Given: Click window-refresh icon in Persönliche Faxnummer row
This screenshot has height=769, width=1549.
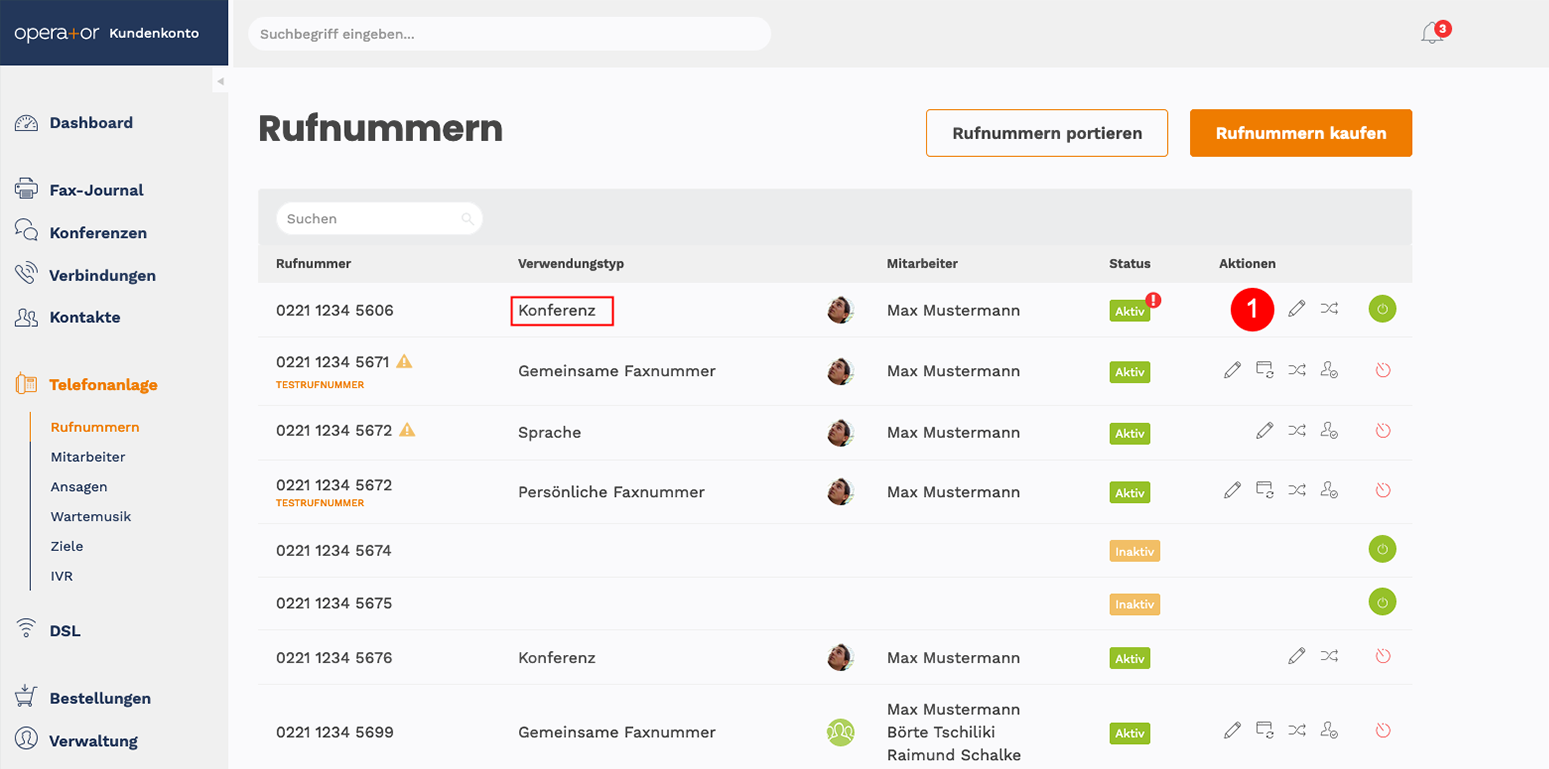Looking at the screenshot, I should point(1265,490).
